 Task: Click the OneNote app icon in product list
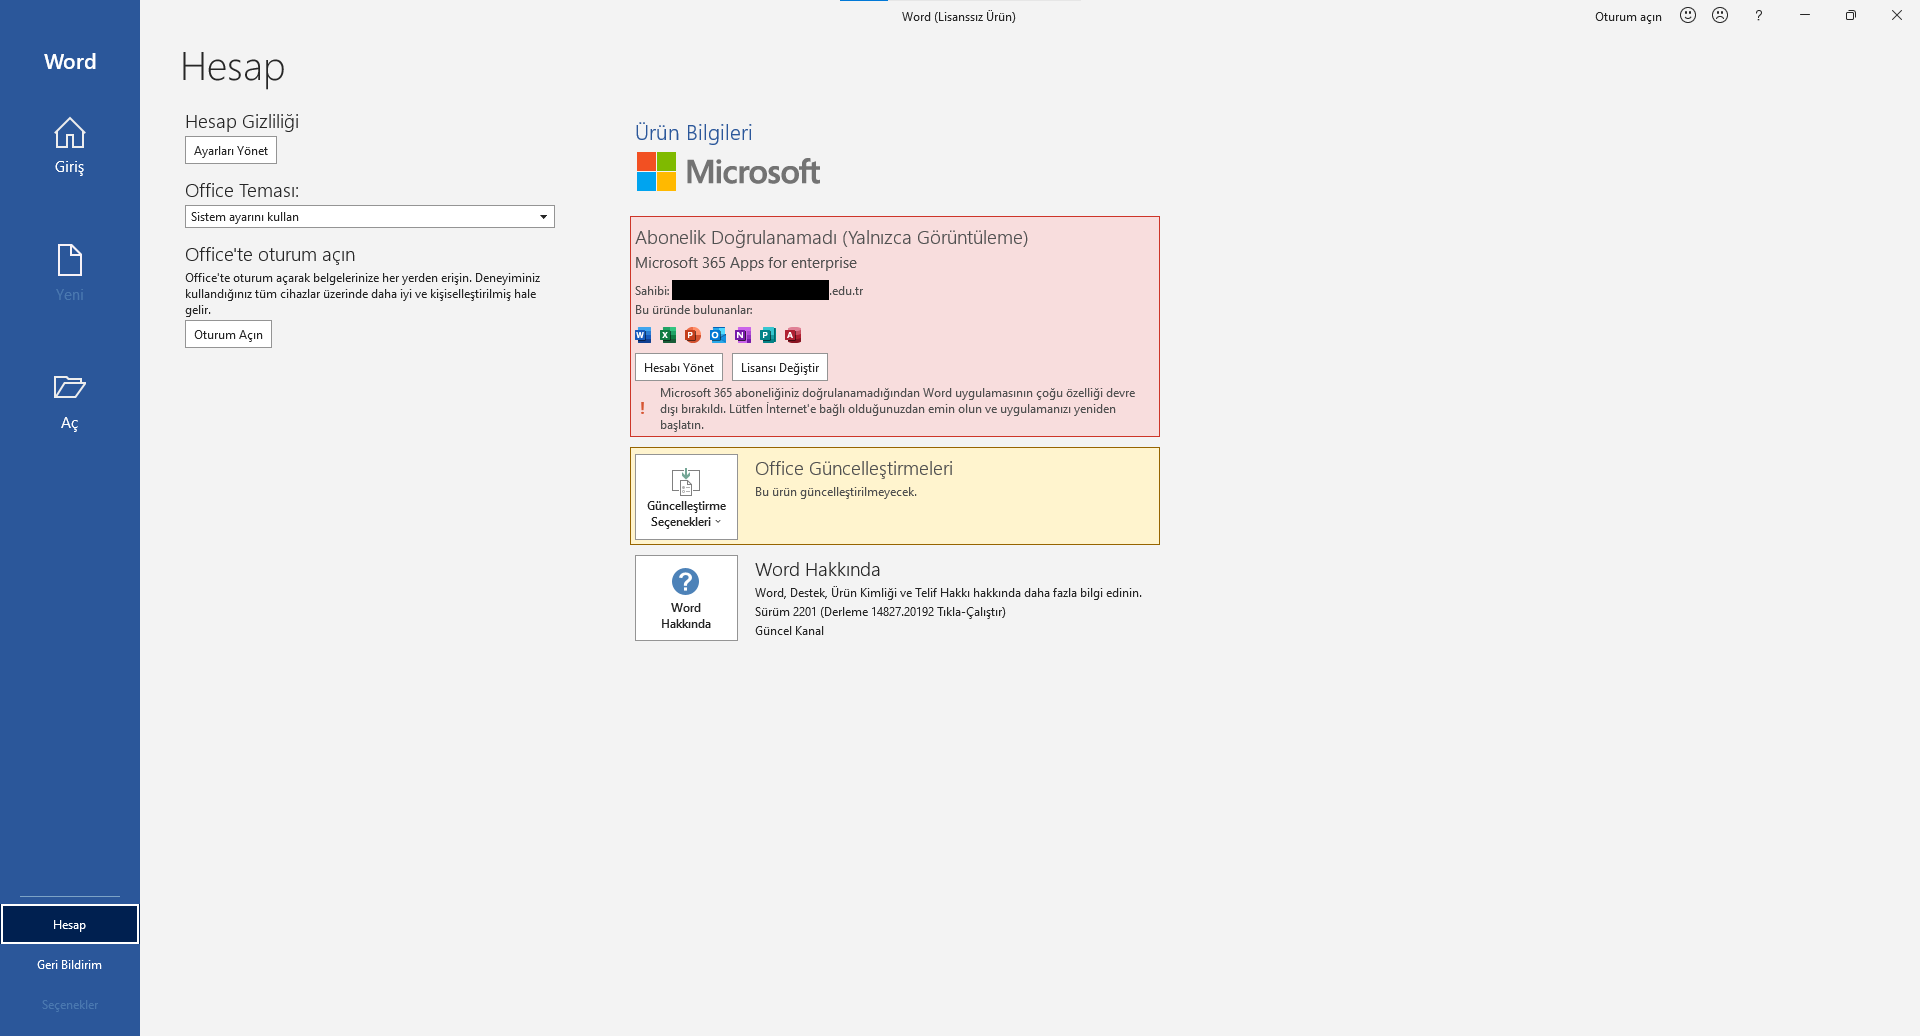pyautogui.click(x=743, y=335)
